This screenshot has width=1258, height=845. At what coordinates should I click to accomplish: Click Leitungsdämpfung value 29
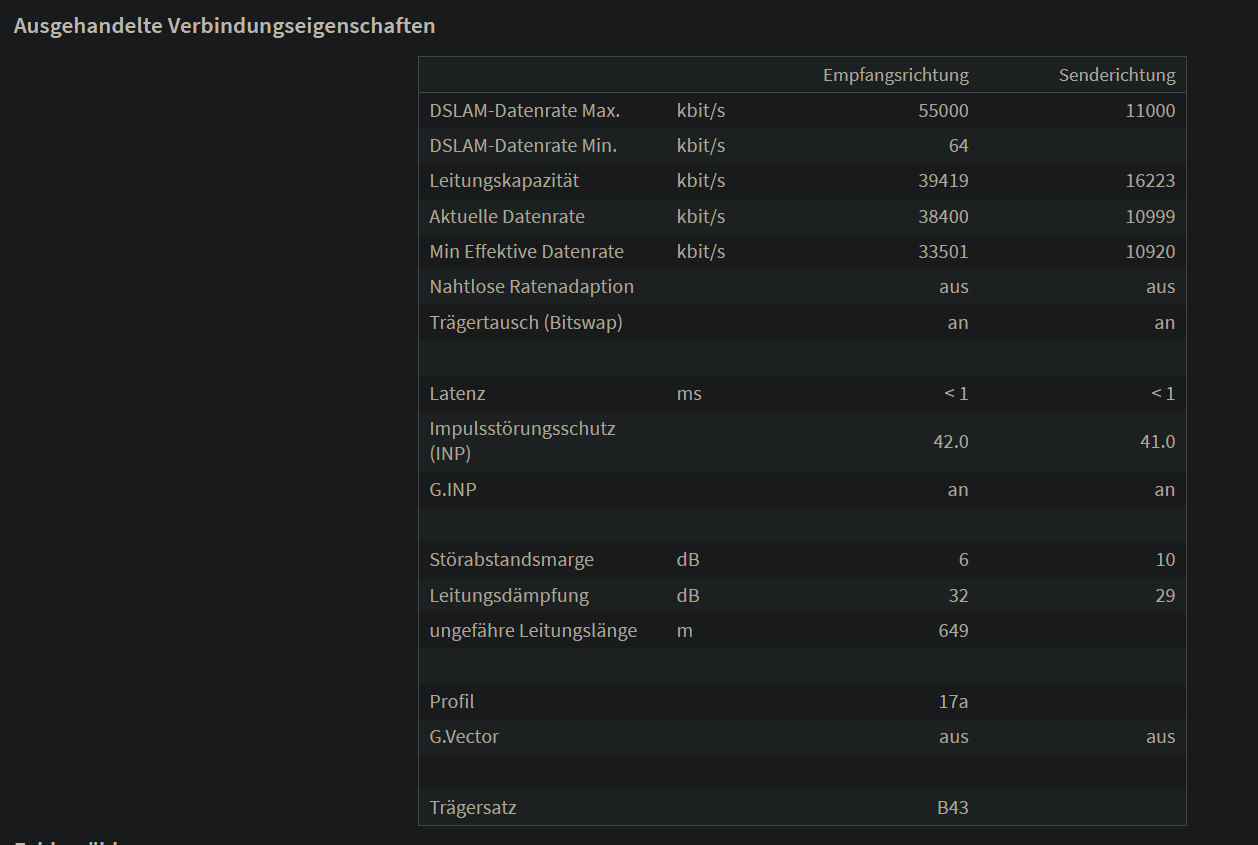click(1165, 596)
